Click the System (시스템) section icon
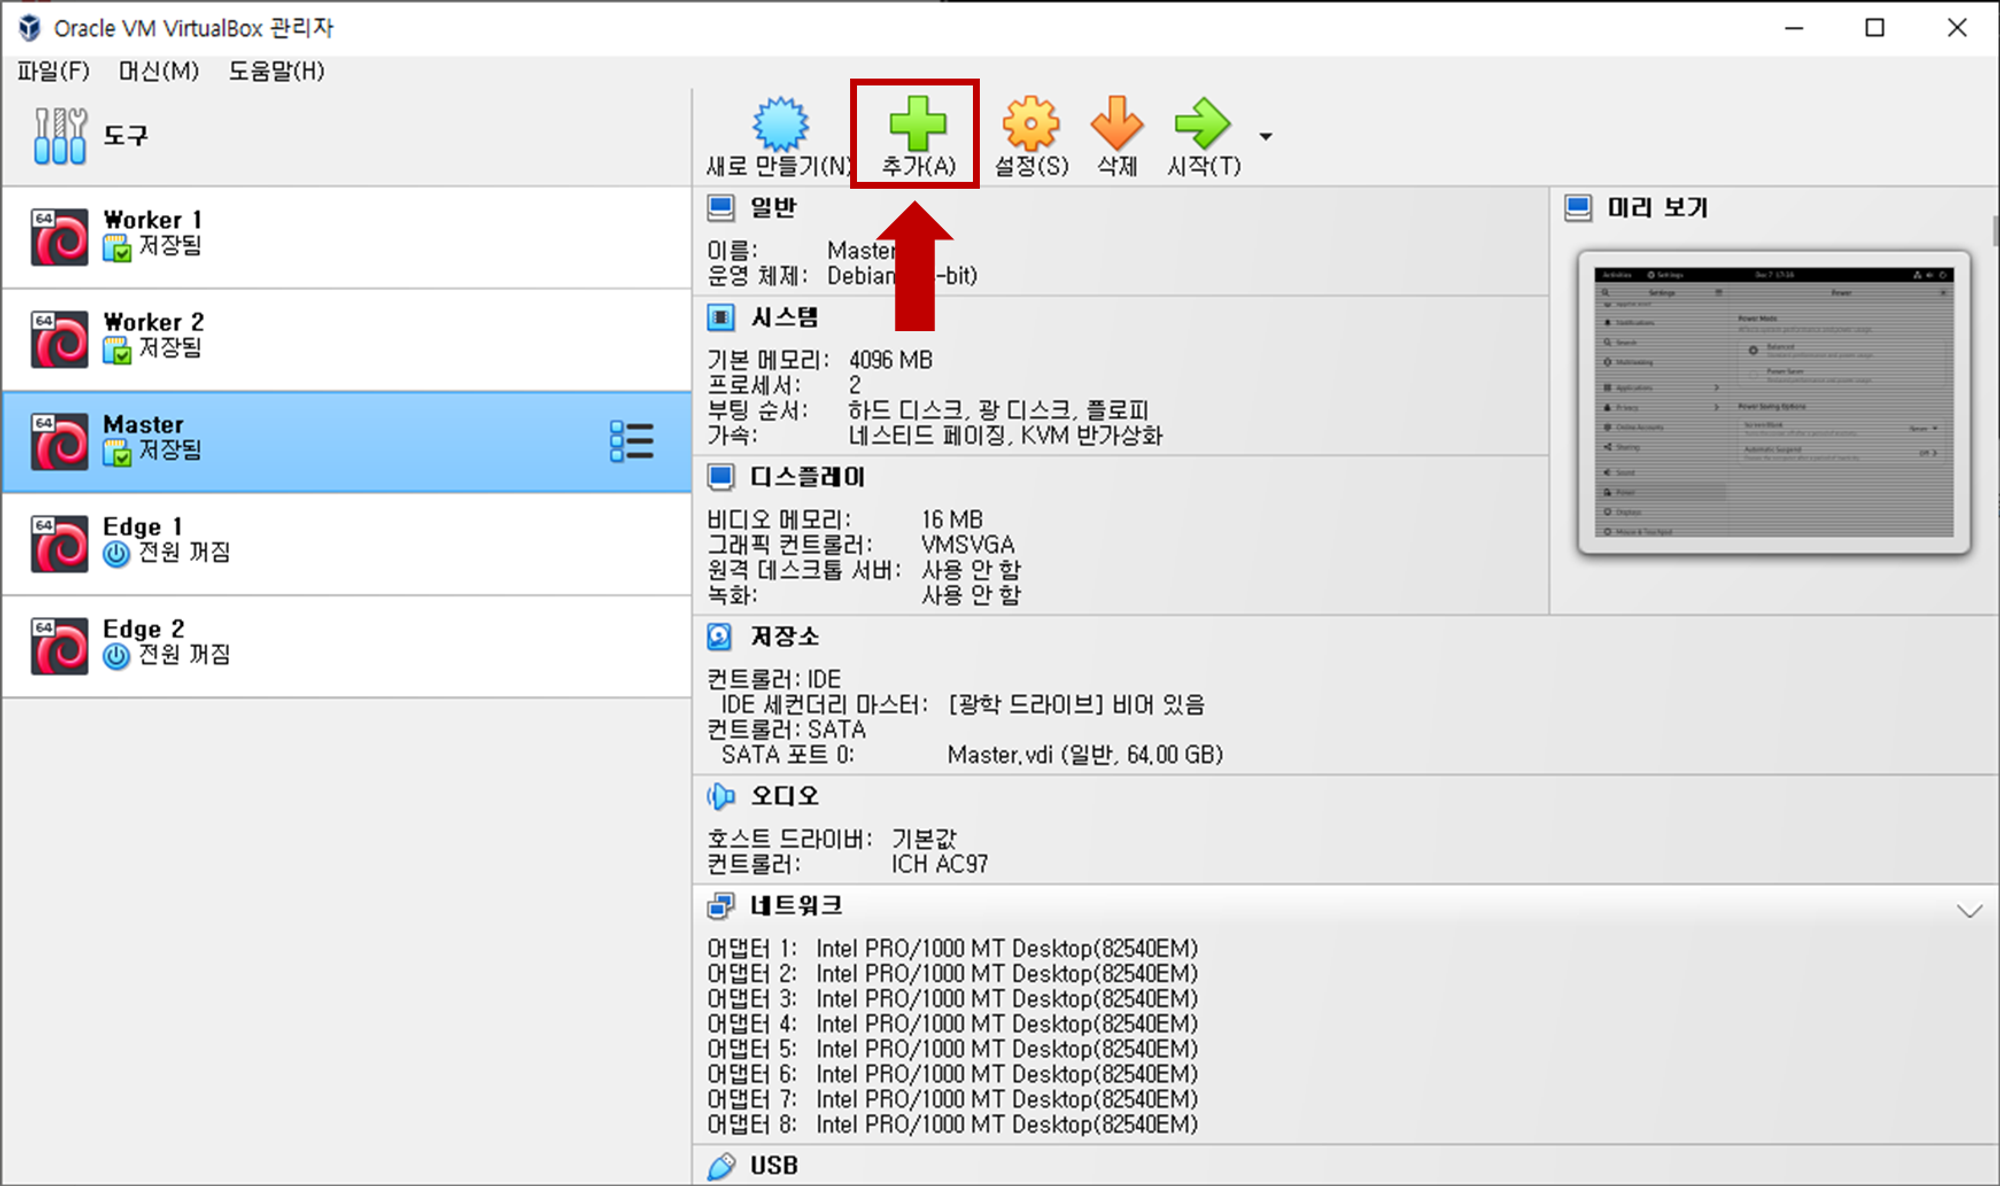This screenshot has height=1186, width=2000. 720,318
